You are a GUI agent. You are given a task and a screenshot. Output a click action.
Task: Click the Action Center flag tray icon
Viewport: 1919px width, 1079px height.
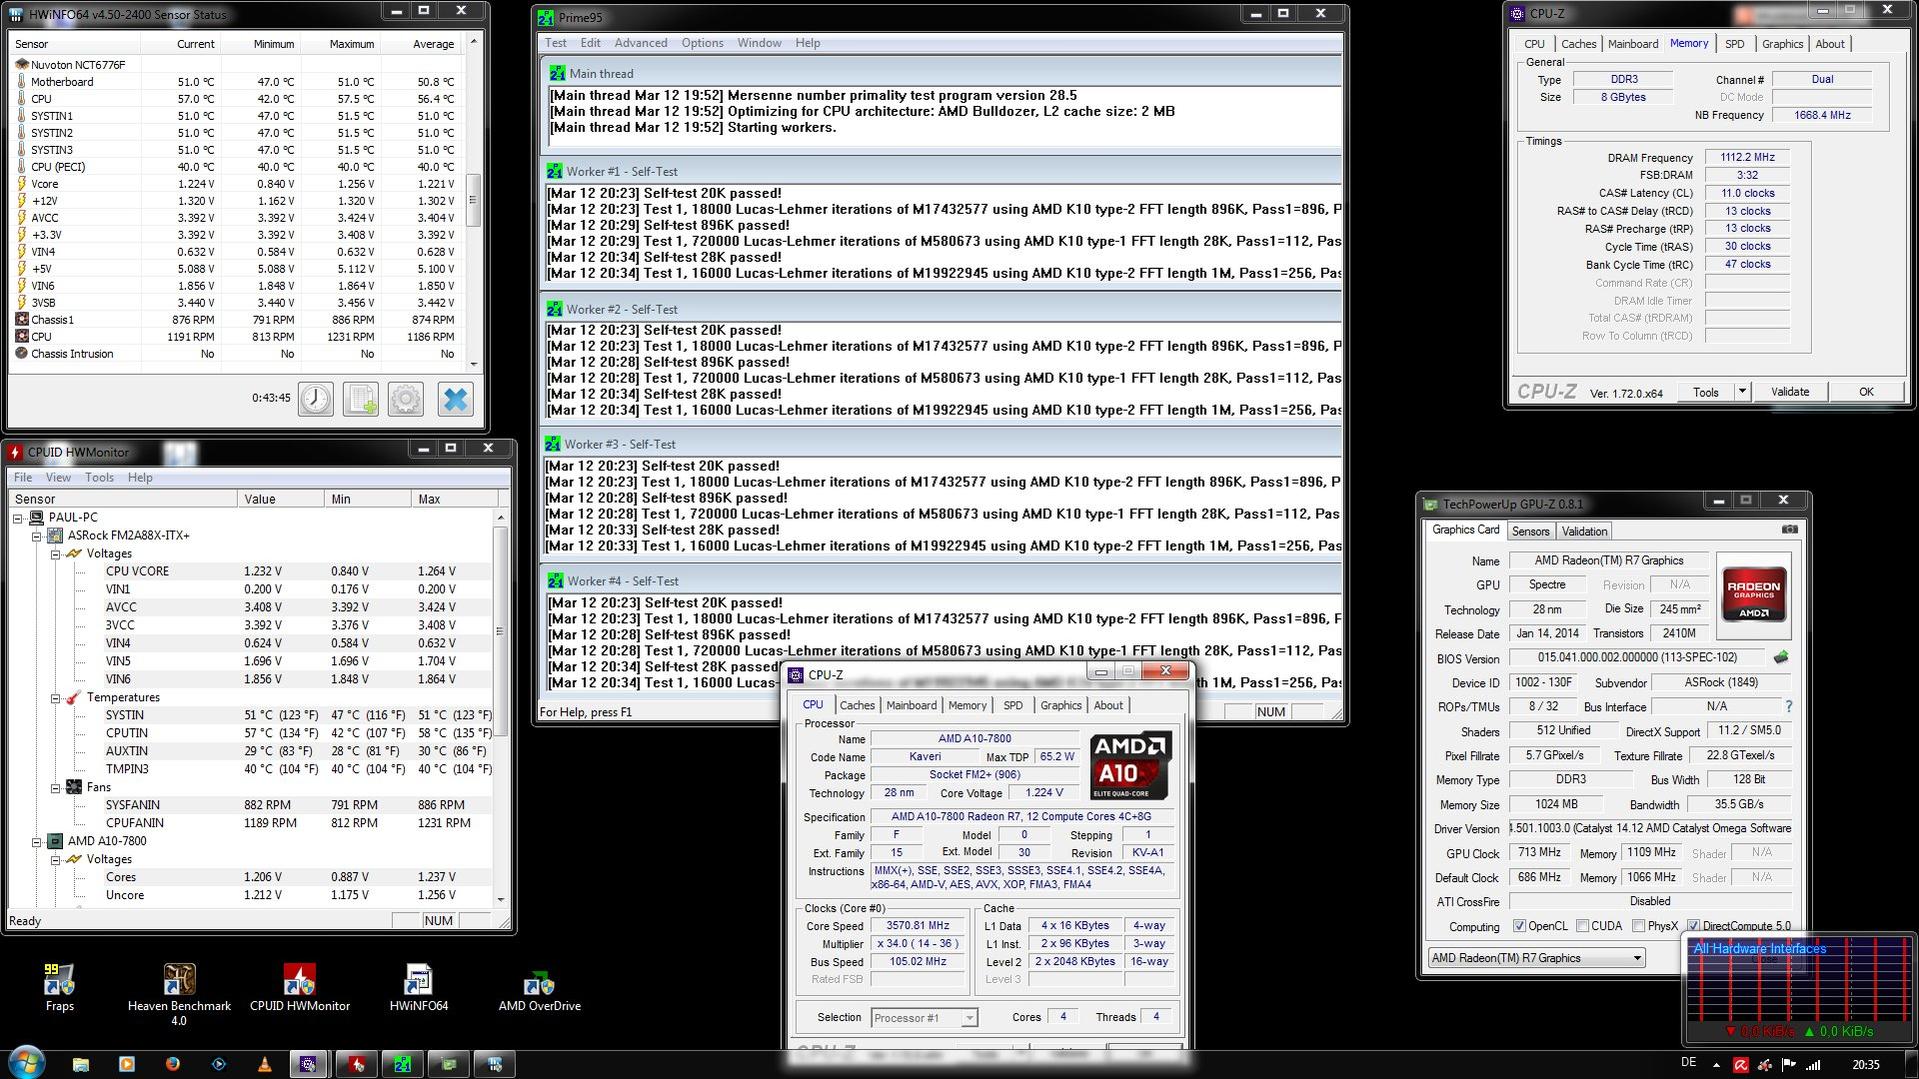click(1789, 1065)
